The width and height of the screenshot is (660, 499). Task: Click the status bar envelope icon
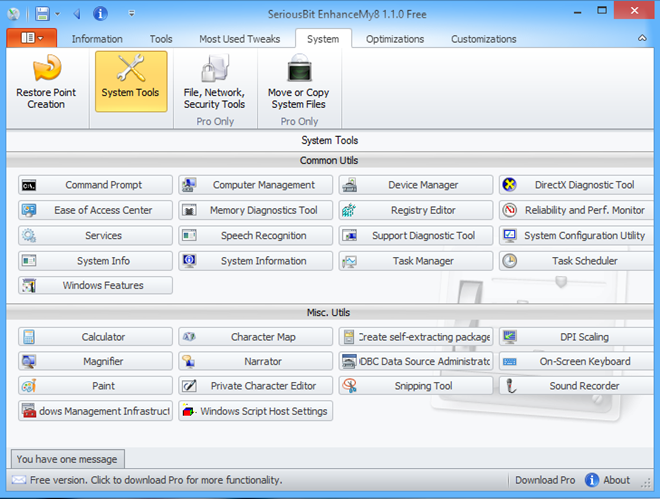coord(19,480)
